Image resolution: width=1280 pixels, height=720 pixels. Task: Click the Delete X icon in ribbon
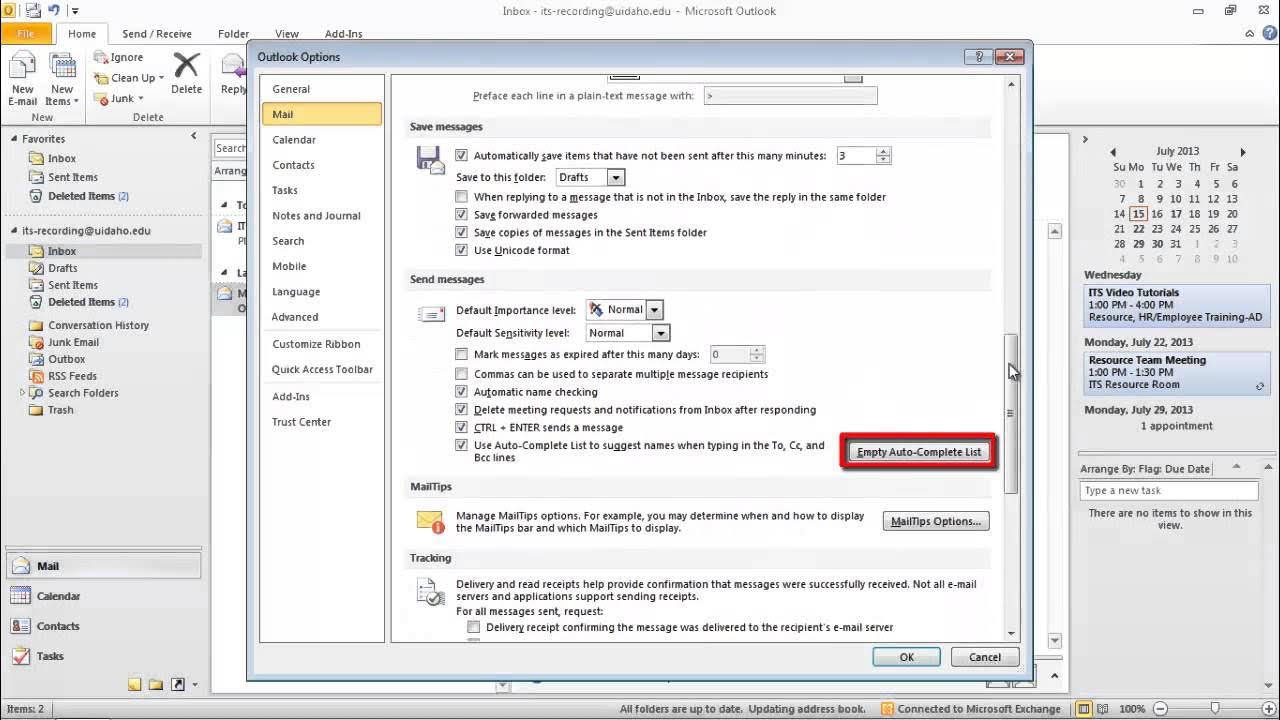point(186,74)
